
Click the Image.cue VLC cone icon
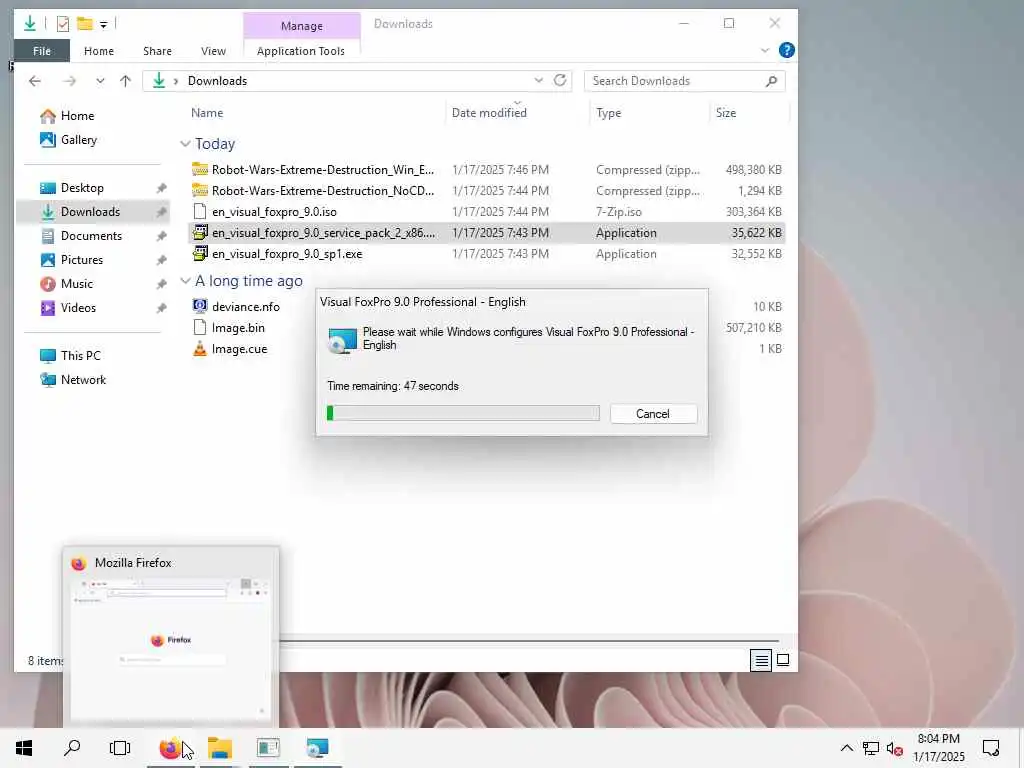pos(200,349)
